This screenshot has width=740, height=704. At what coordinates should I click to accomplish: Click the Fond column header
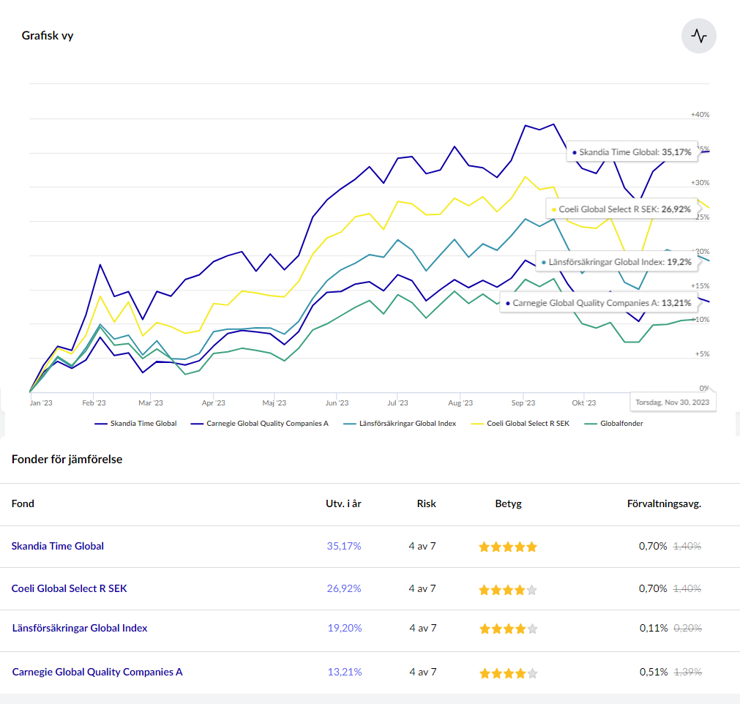click(23, 503)
